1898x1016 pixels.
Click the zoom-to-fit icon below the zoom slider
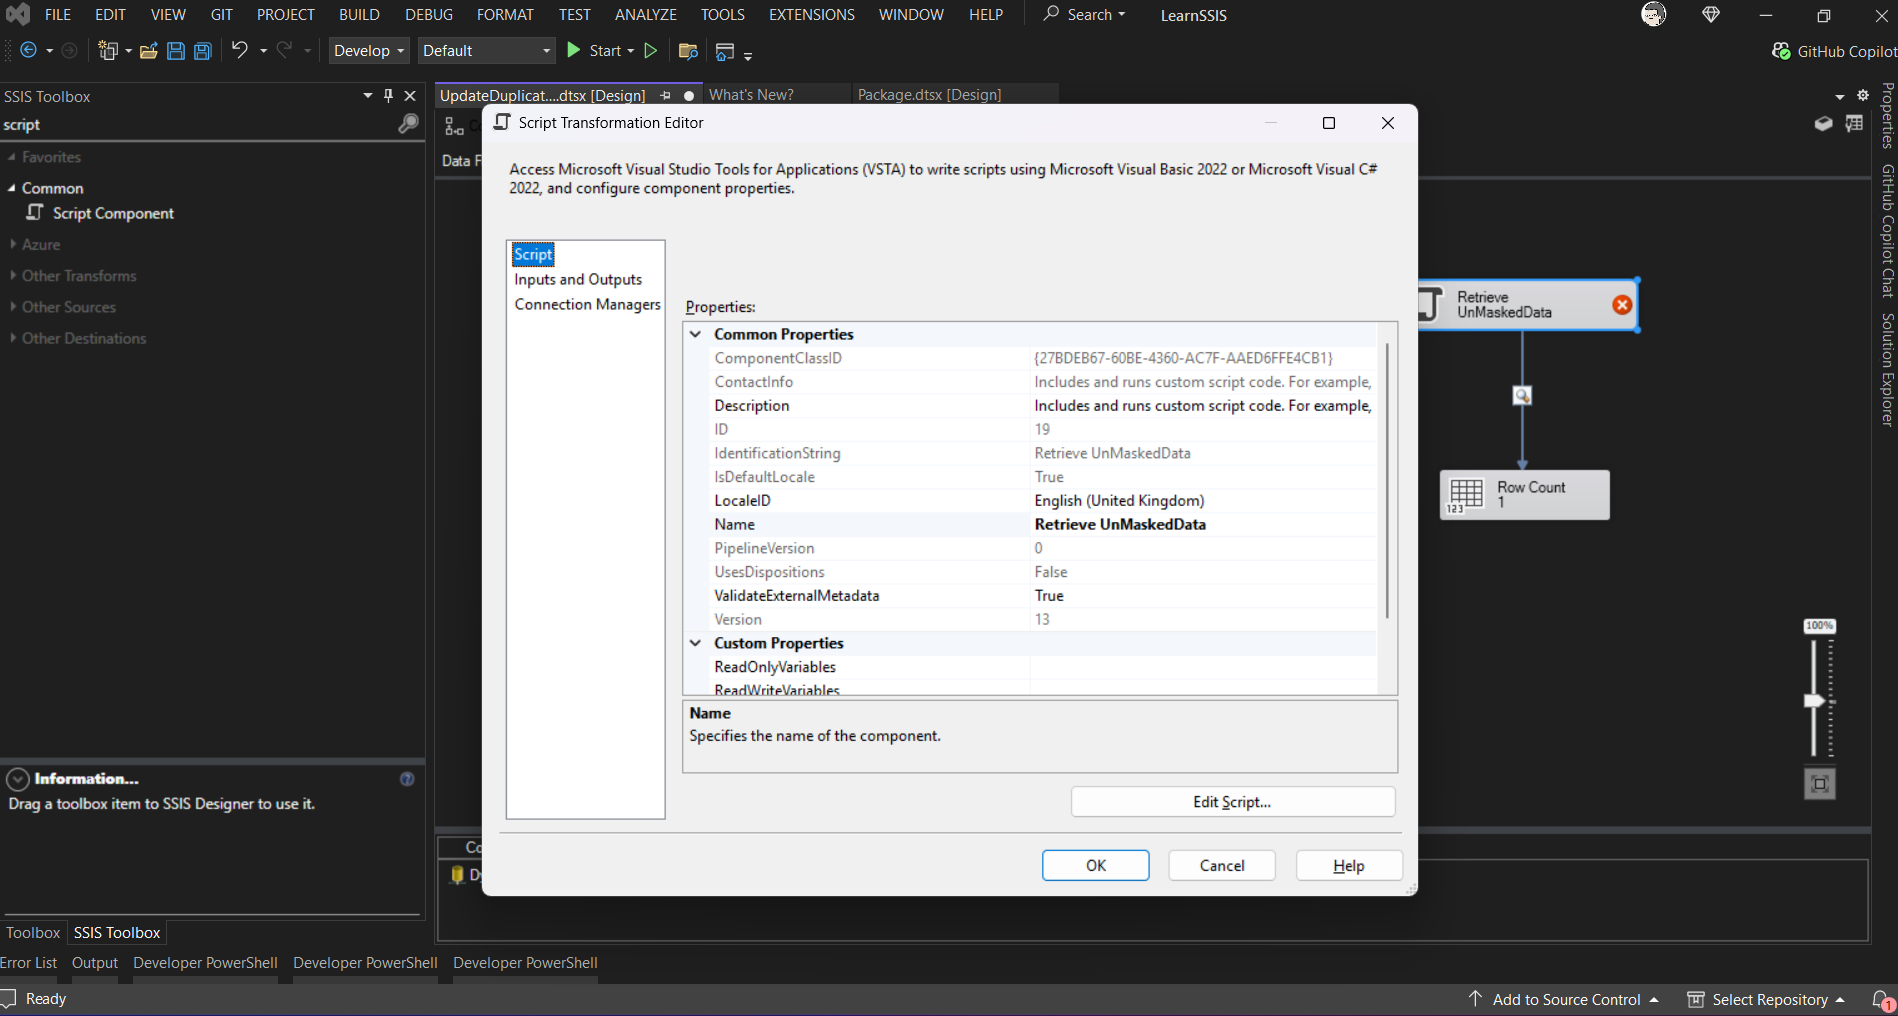coord(1820,784)
